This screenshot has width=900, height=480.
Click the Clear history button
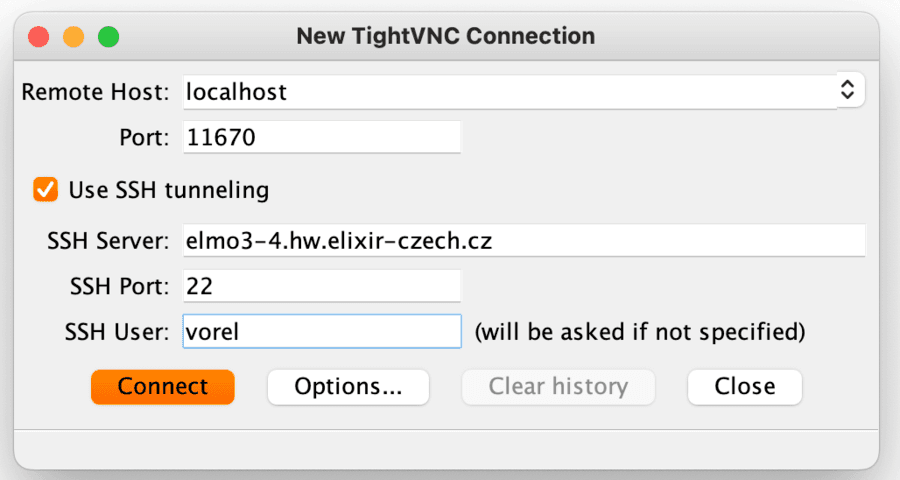coord(558,386)
